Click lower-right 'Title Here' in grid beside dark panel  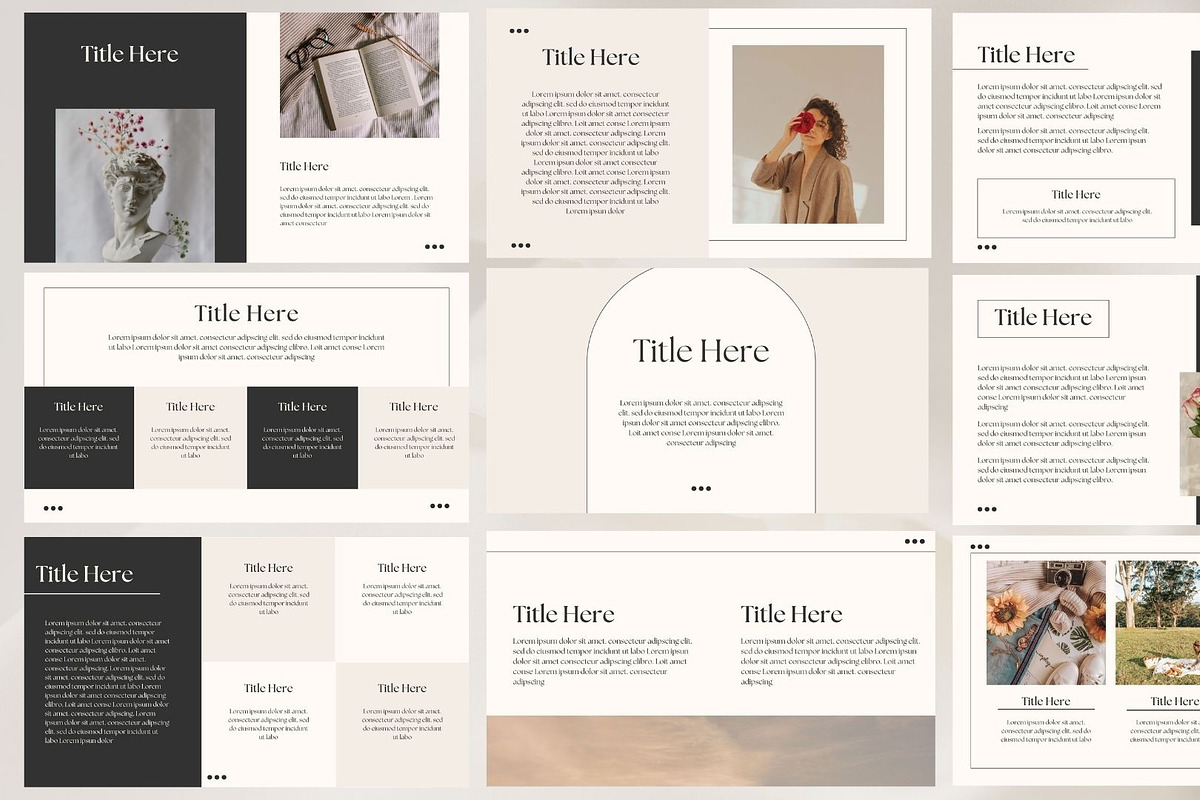402,688
